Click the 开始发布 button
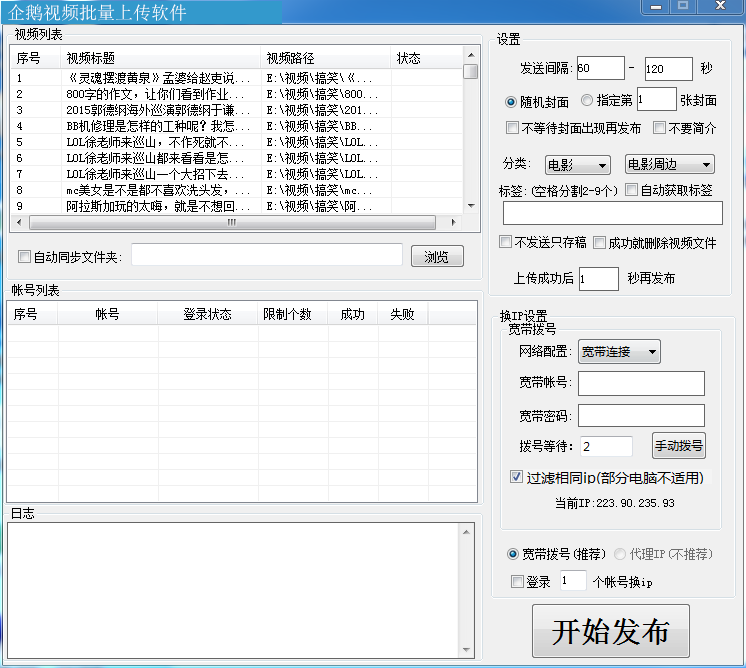 tap(610, 631)
